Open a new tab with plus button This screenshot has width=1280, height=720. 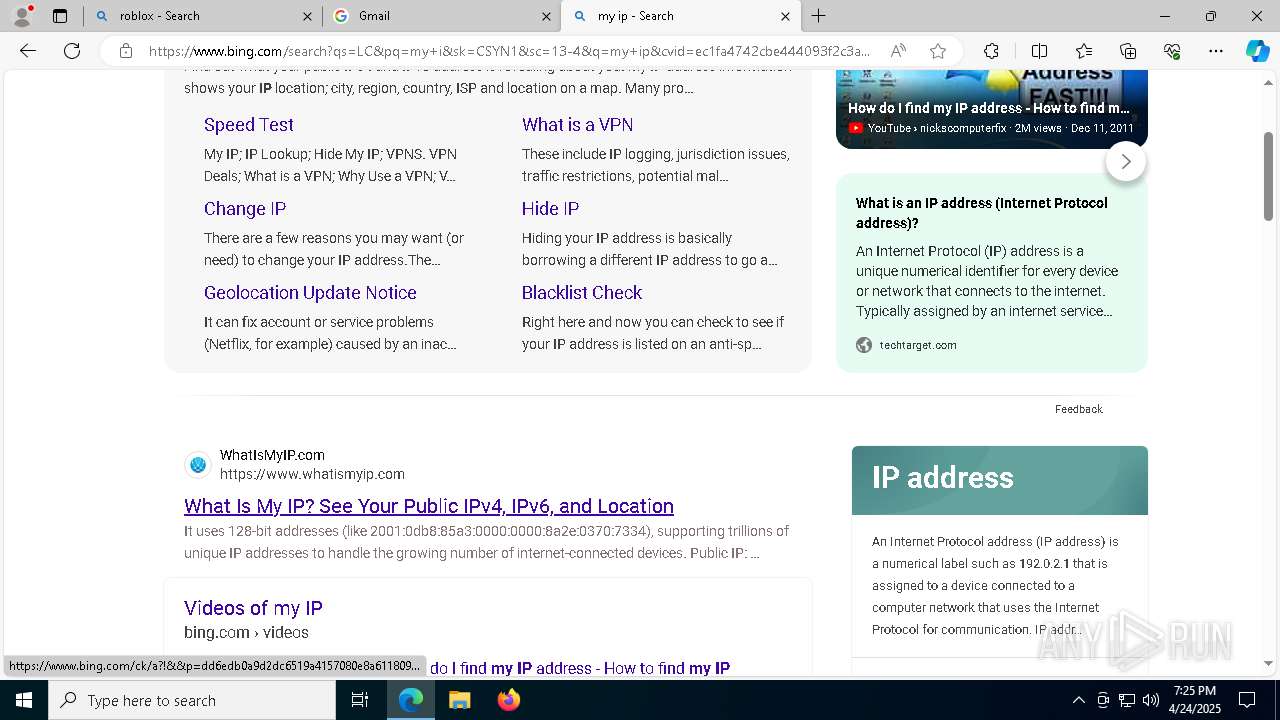(x=818, y=16)
